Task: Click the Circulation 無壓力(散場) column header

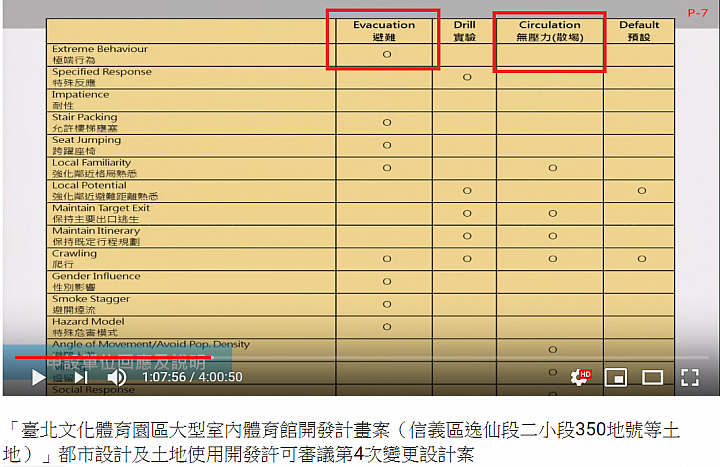Action: tap(550, 31)
